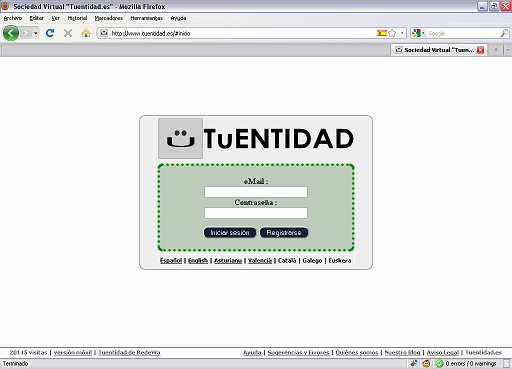
Task: Click the Registrarse button
Action: (x=284, y=233)
